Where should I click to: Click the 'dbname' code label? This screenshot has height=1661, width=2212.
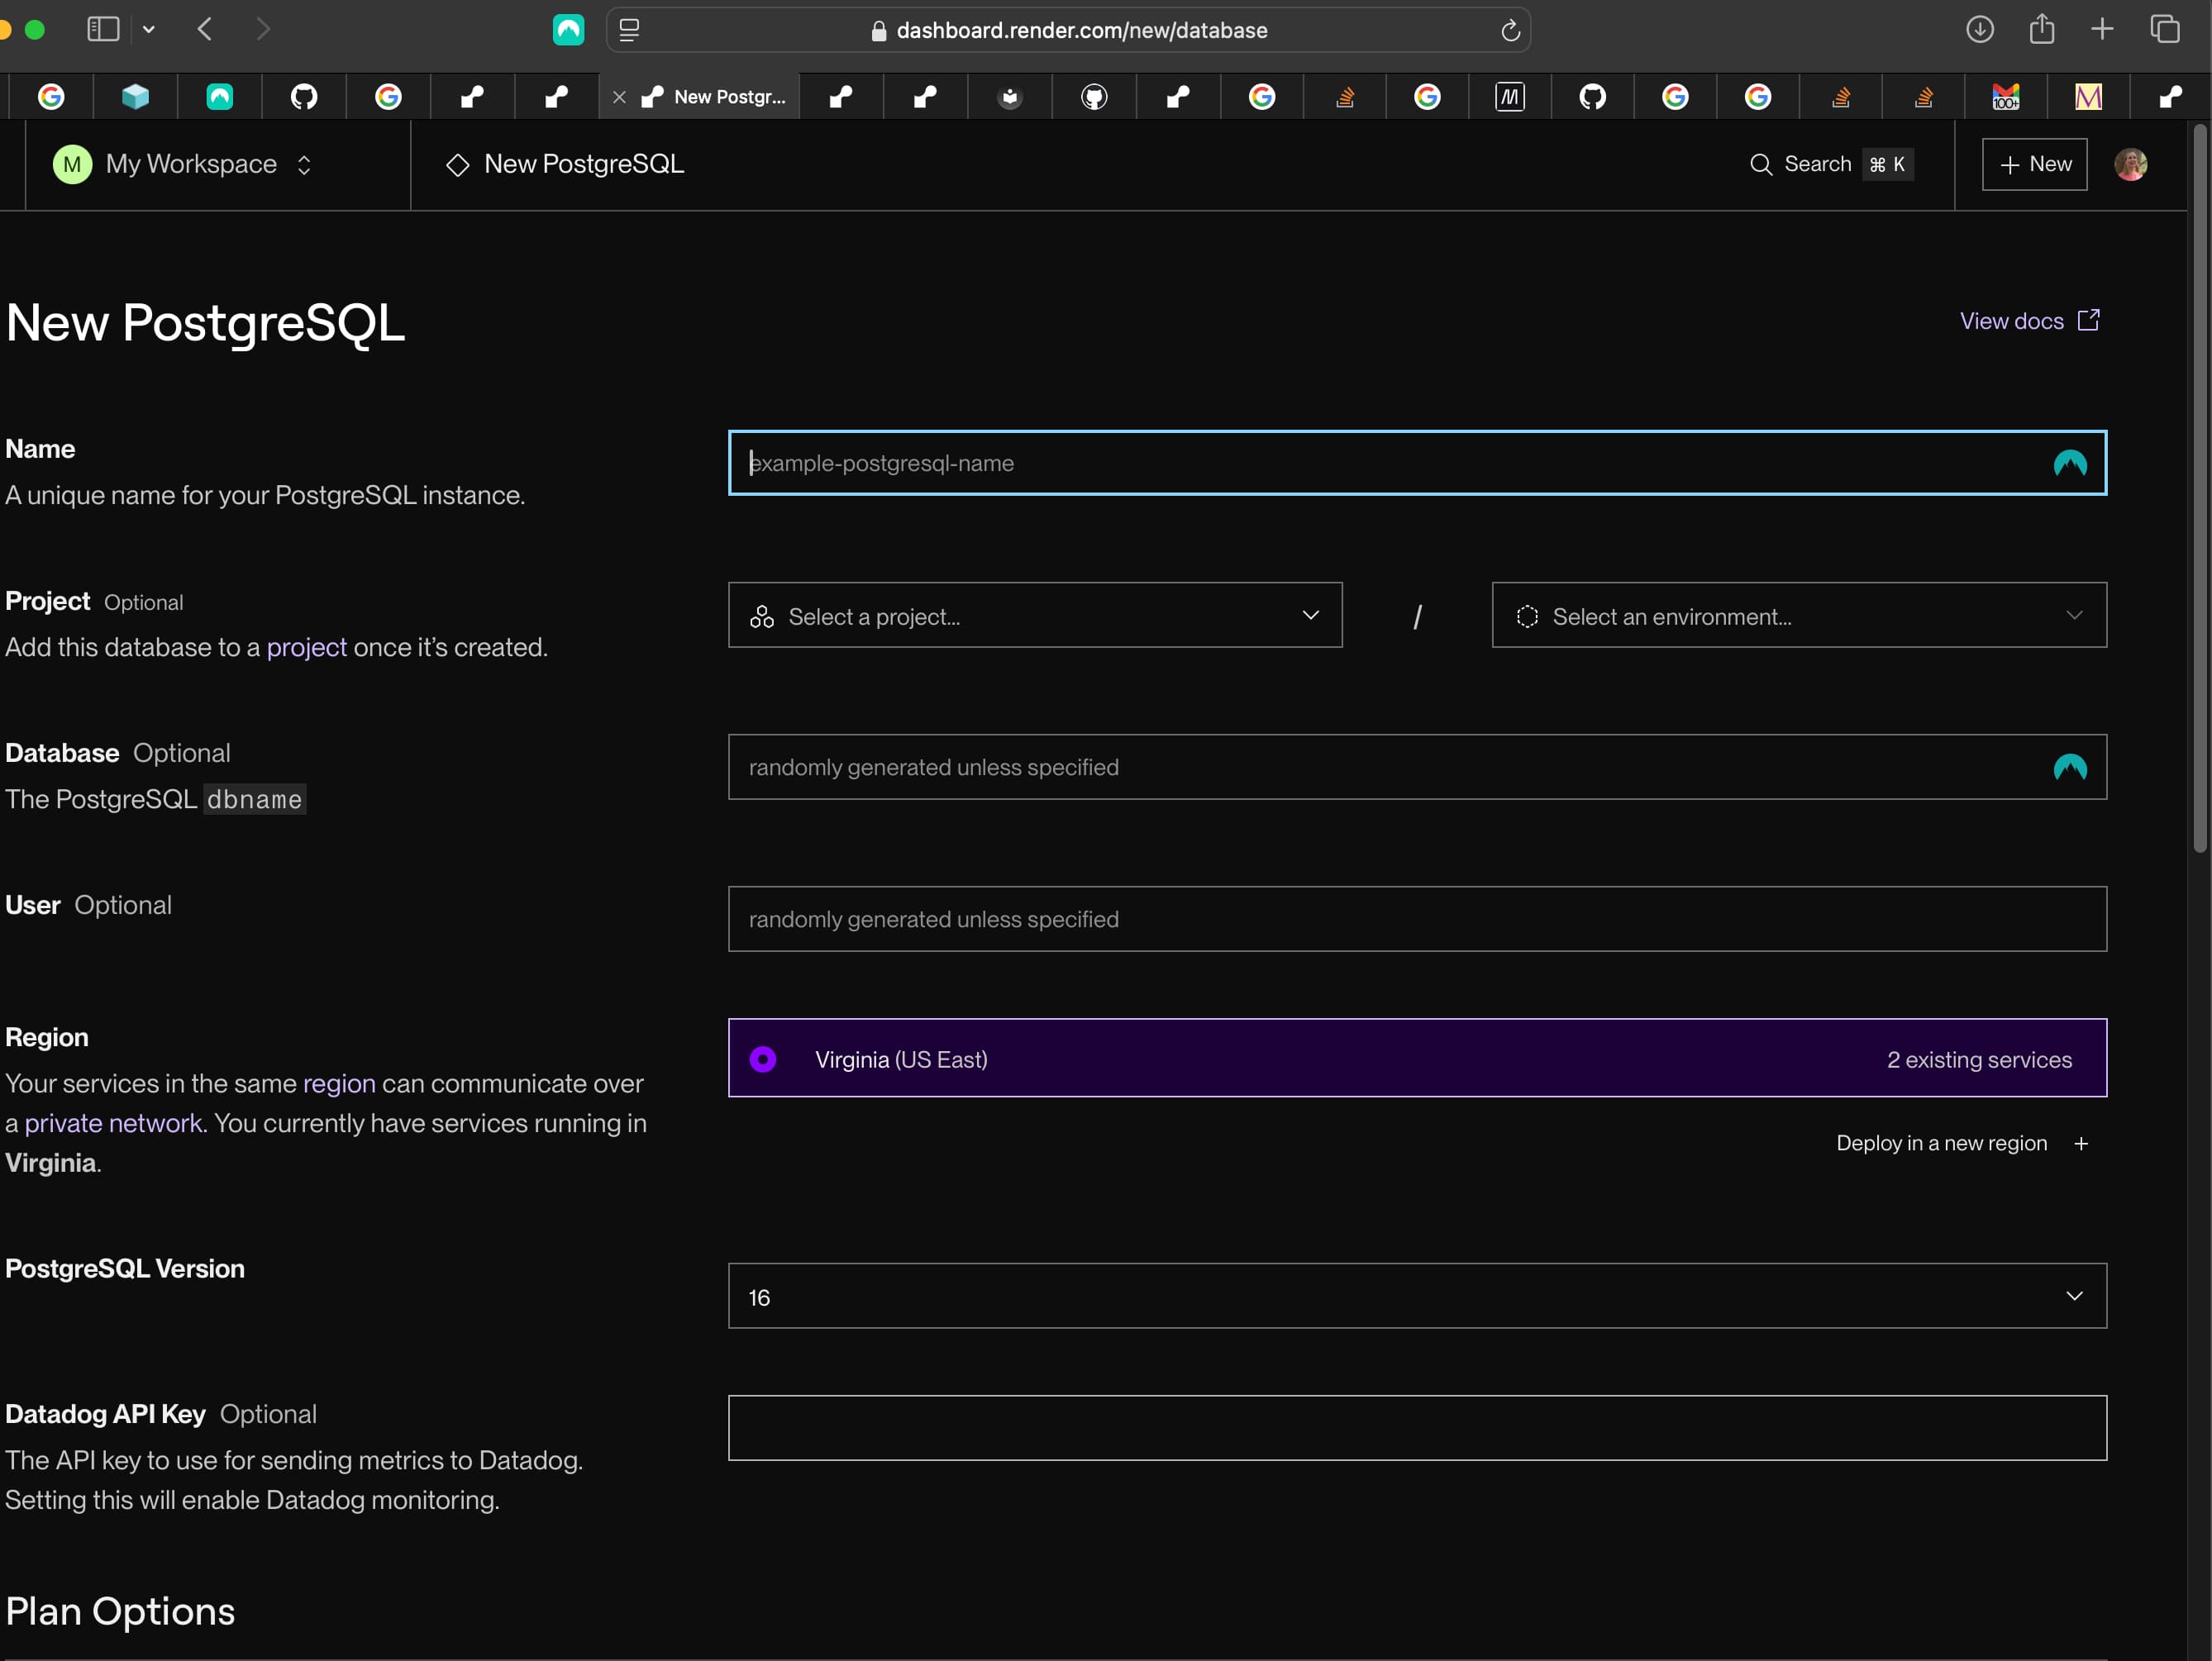254,799
